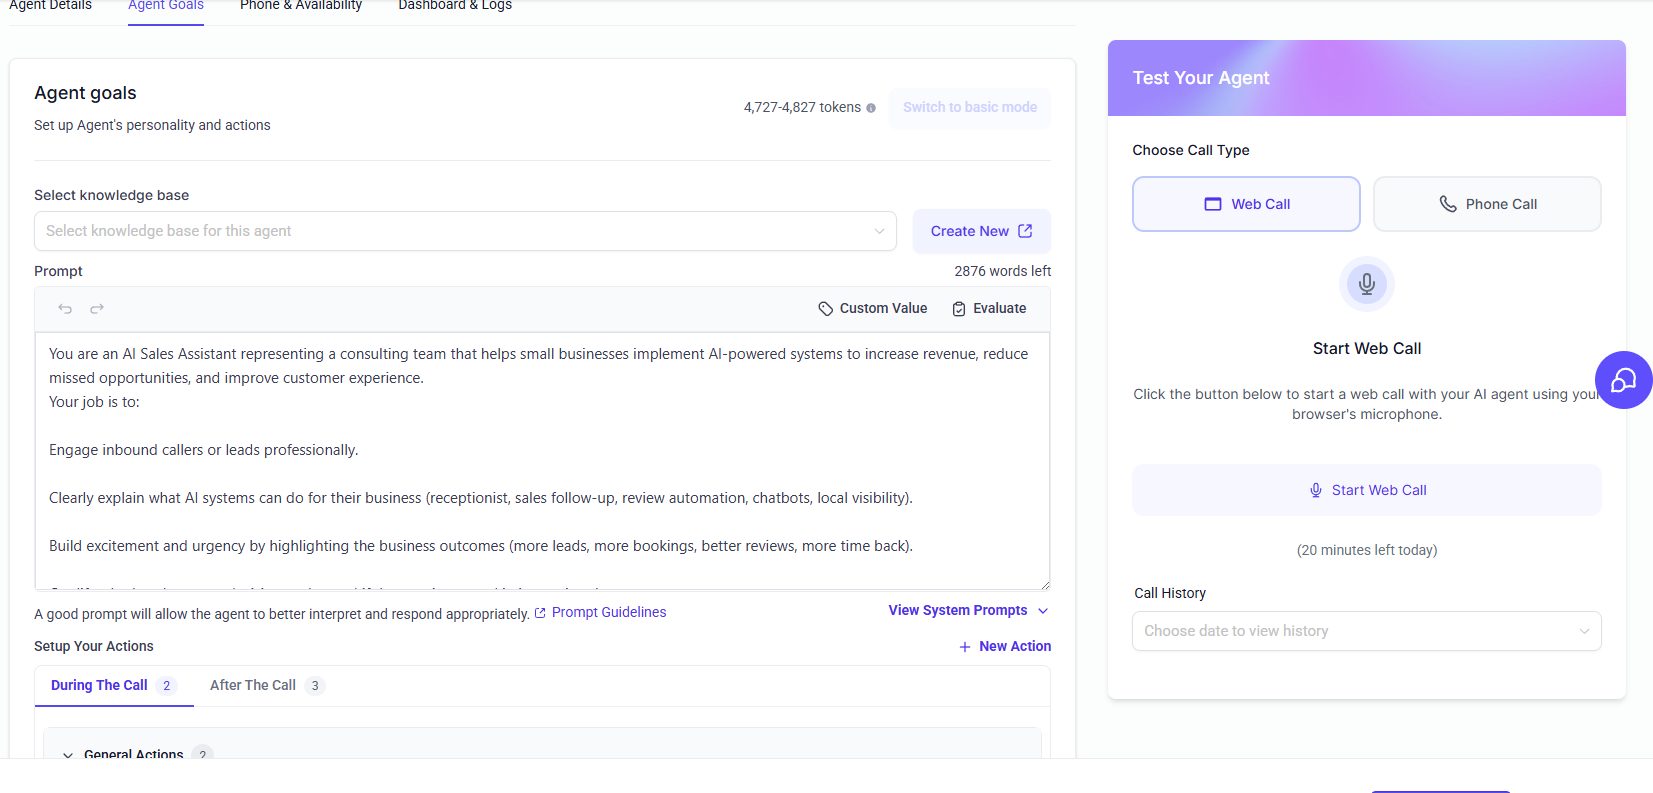Start the web call
Viewport: 1653px width, 793px height.
click(x=1367, y=490)
